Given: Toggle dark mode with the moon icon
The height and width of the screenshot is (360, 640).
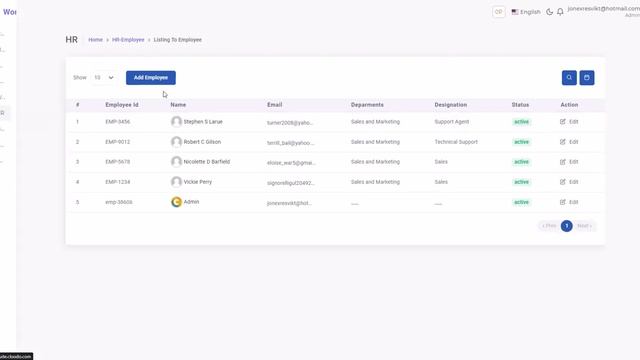Looking at the screenshot, I should click(549, 12).
